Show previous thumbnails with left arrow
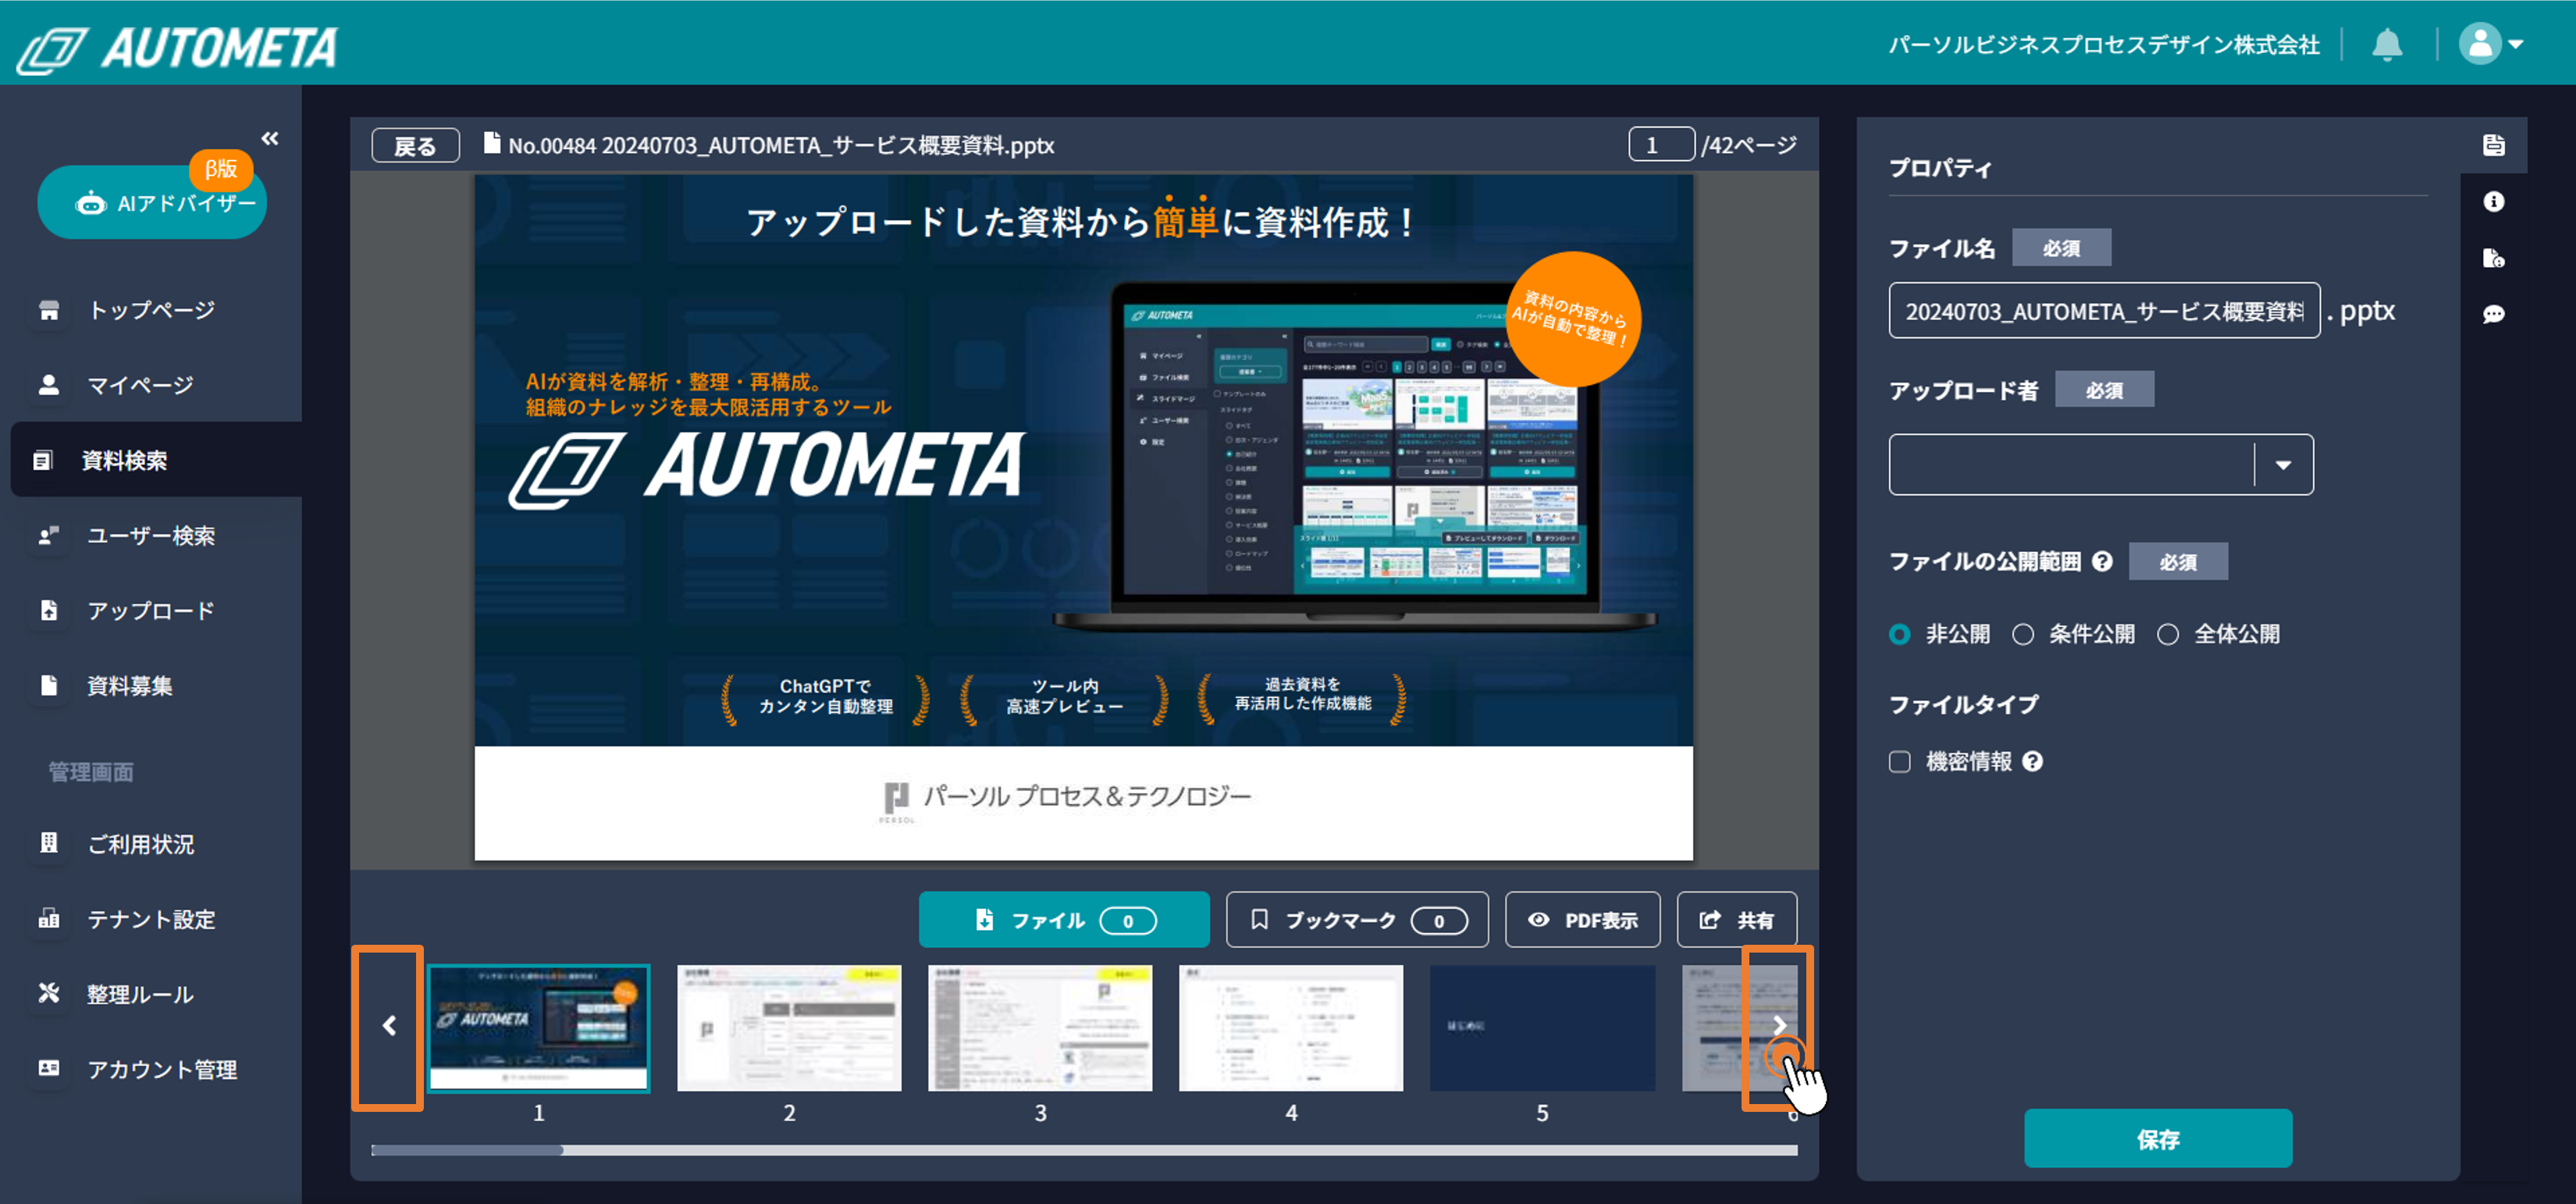 coord(388,1026)
